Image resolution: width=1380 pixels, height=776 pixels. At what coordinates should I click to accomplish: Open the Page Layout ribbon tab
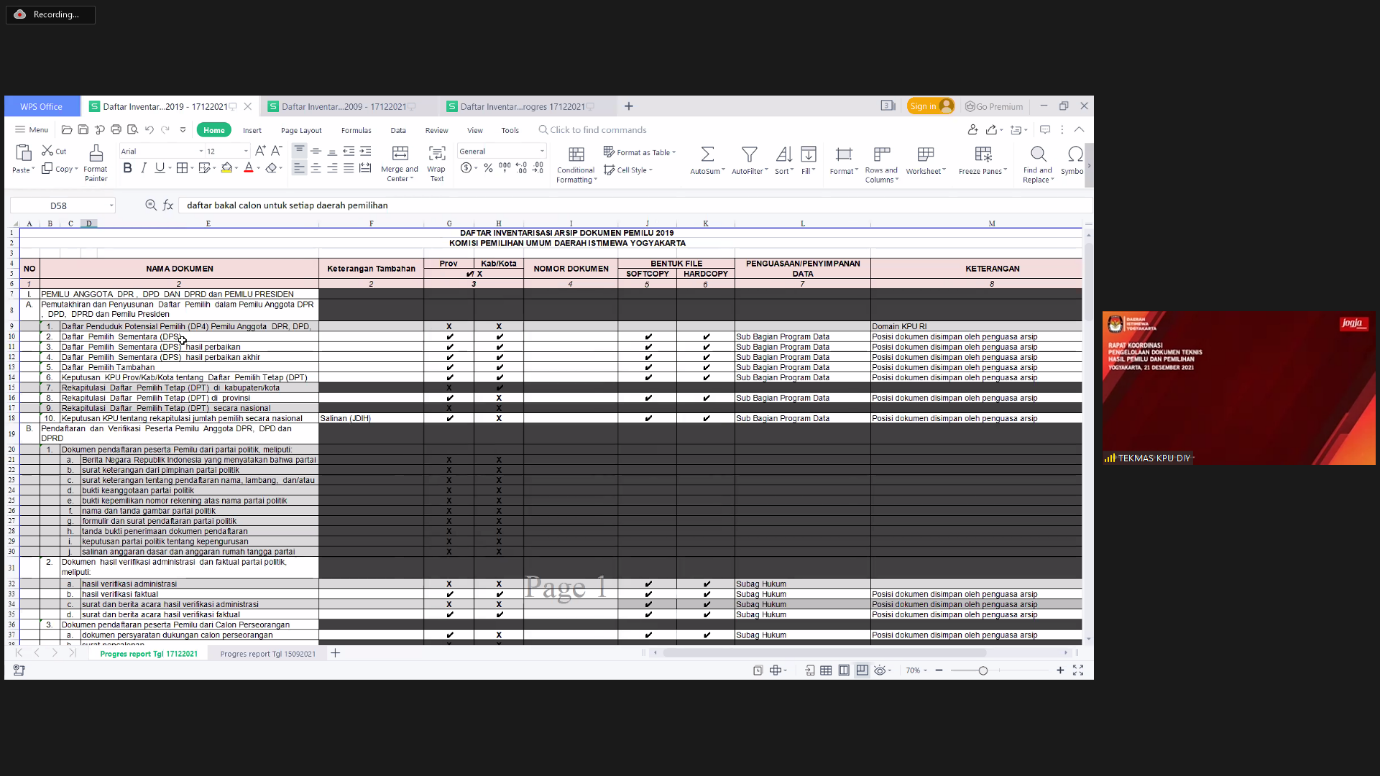(x=301, y=130)
